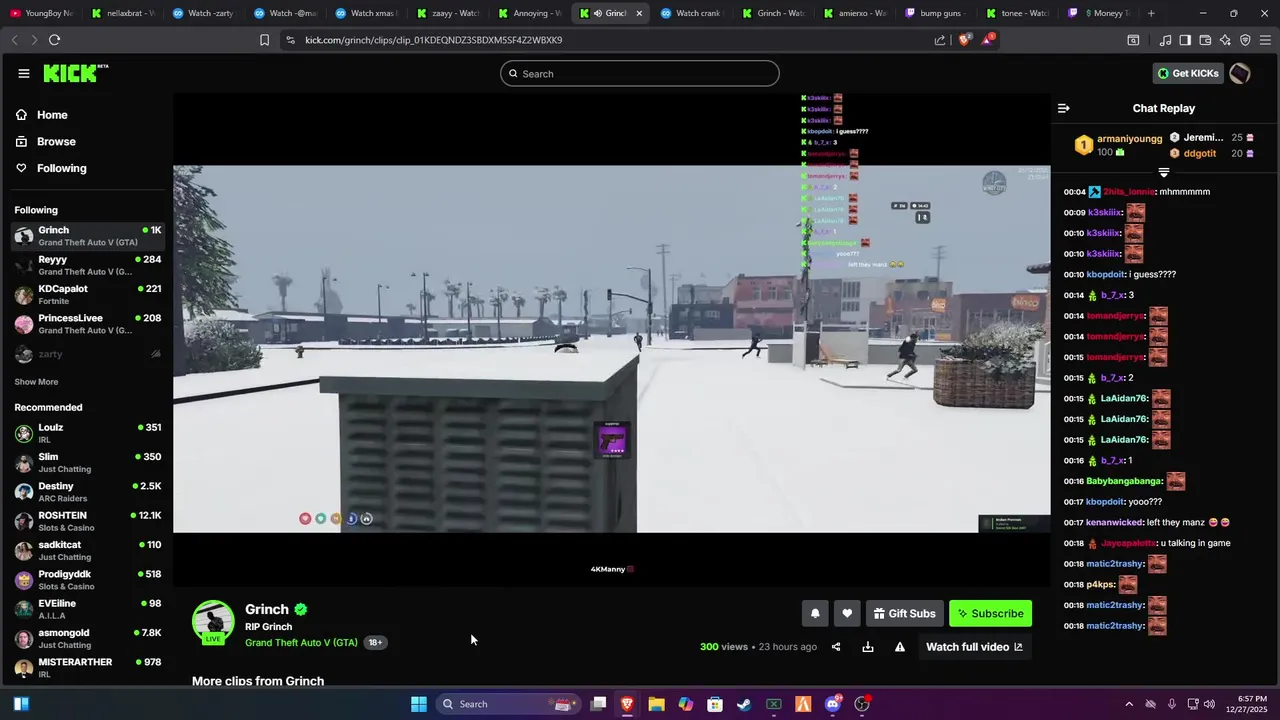Screen dimensions: 1280x720
Task: Open chat user Jaycapalotts
Action: [x=1128, y=543]
